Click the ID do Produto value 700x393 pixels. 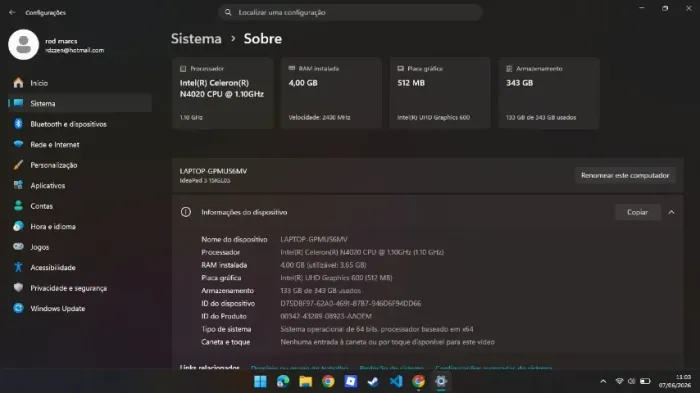pyautogui.click(x=326, y=316)
